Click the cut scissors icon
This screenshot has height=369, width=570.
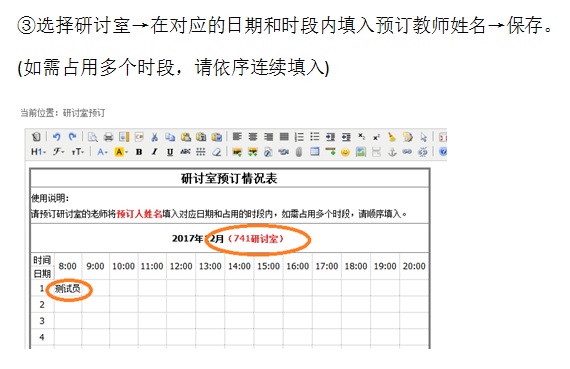154,137
